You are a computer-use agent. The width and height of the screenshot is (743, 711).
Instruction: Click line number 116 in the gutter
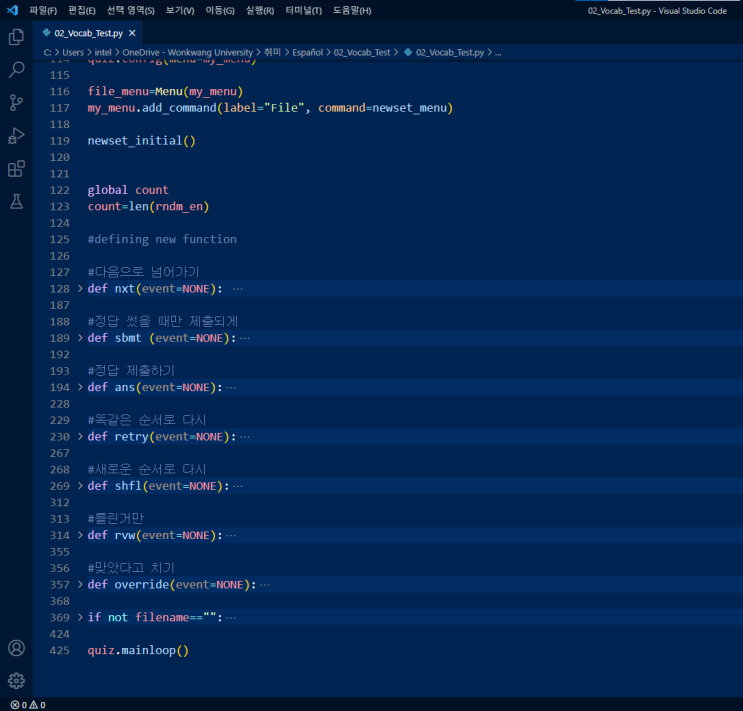(60, 91)
